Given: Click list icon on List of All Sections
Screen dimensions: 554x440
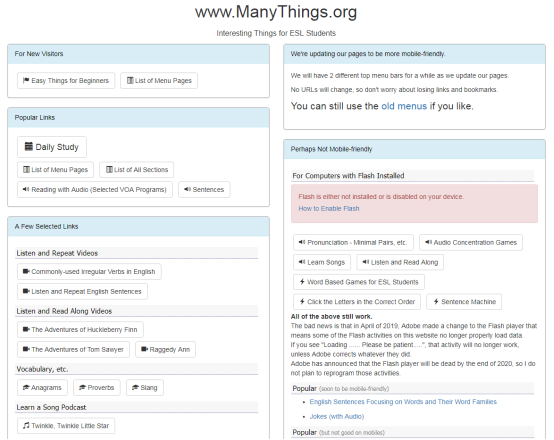Looking at the screenshot, I should (110, 169).
